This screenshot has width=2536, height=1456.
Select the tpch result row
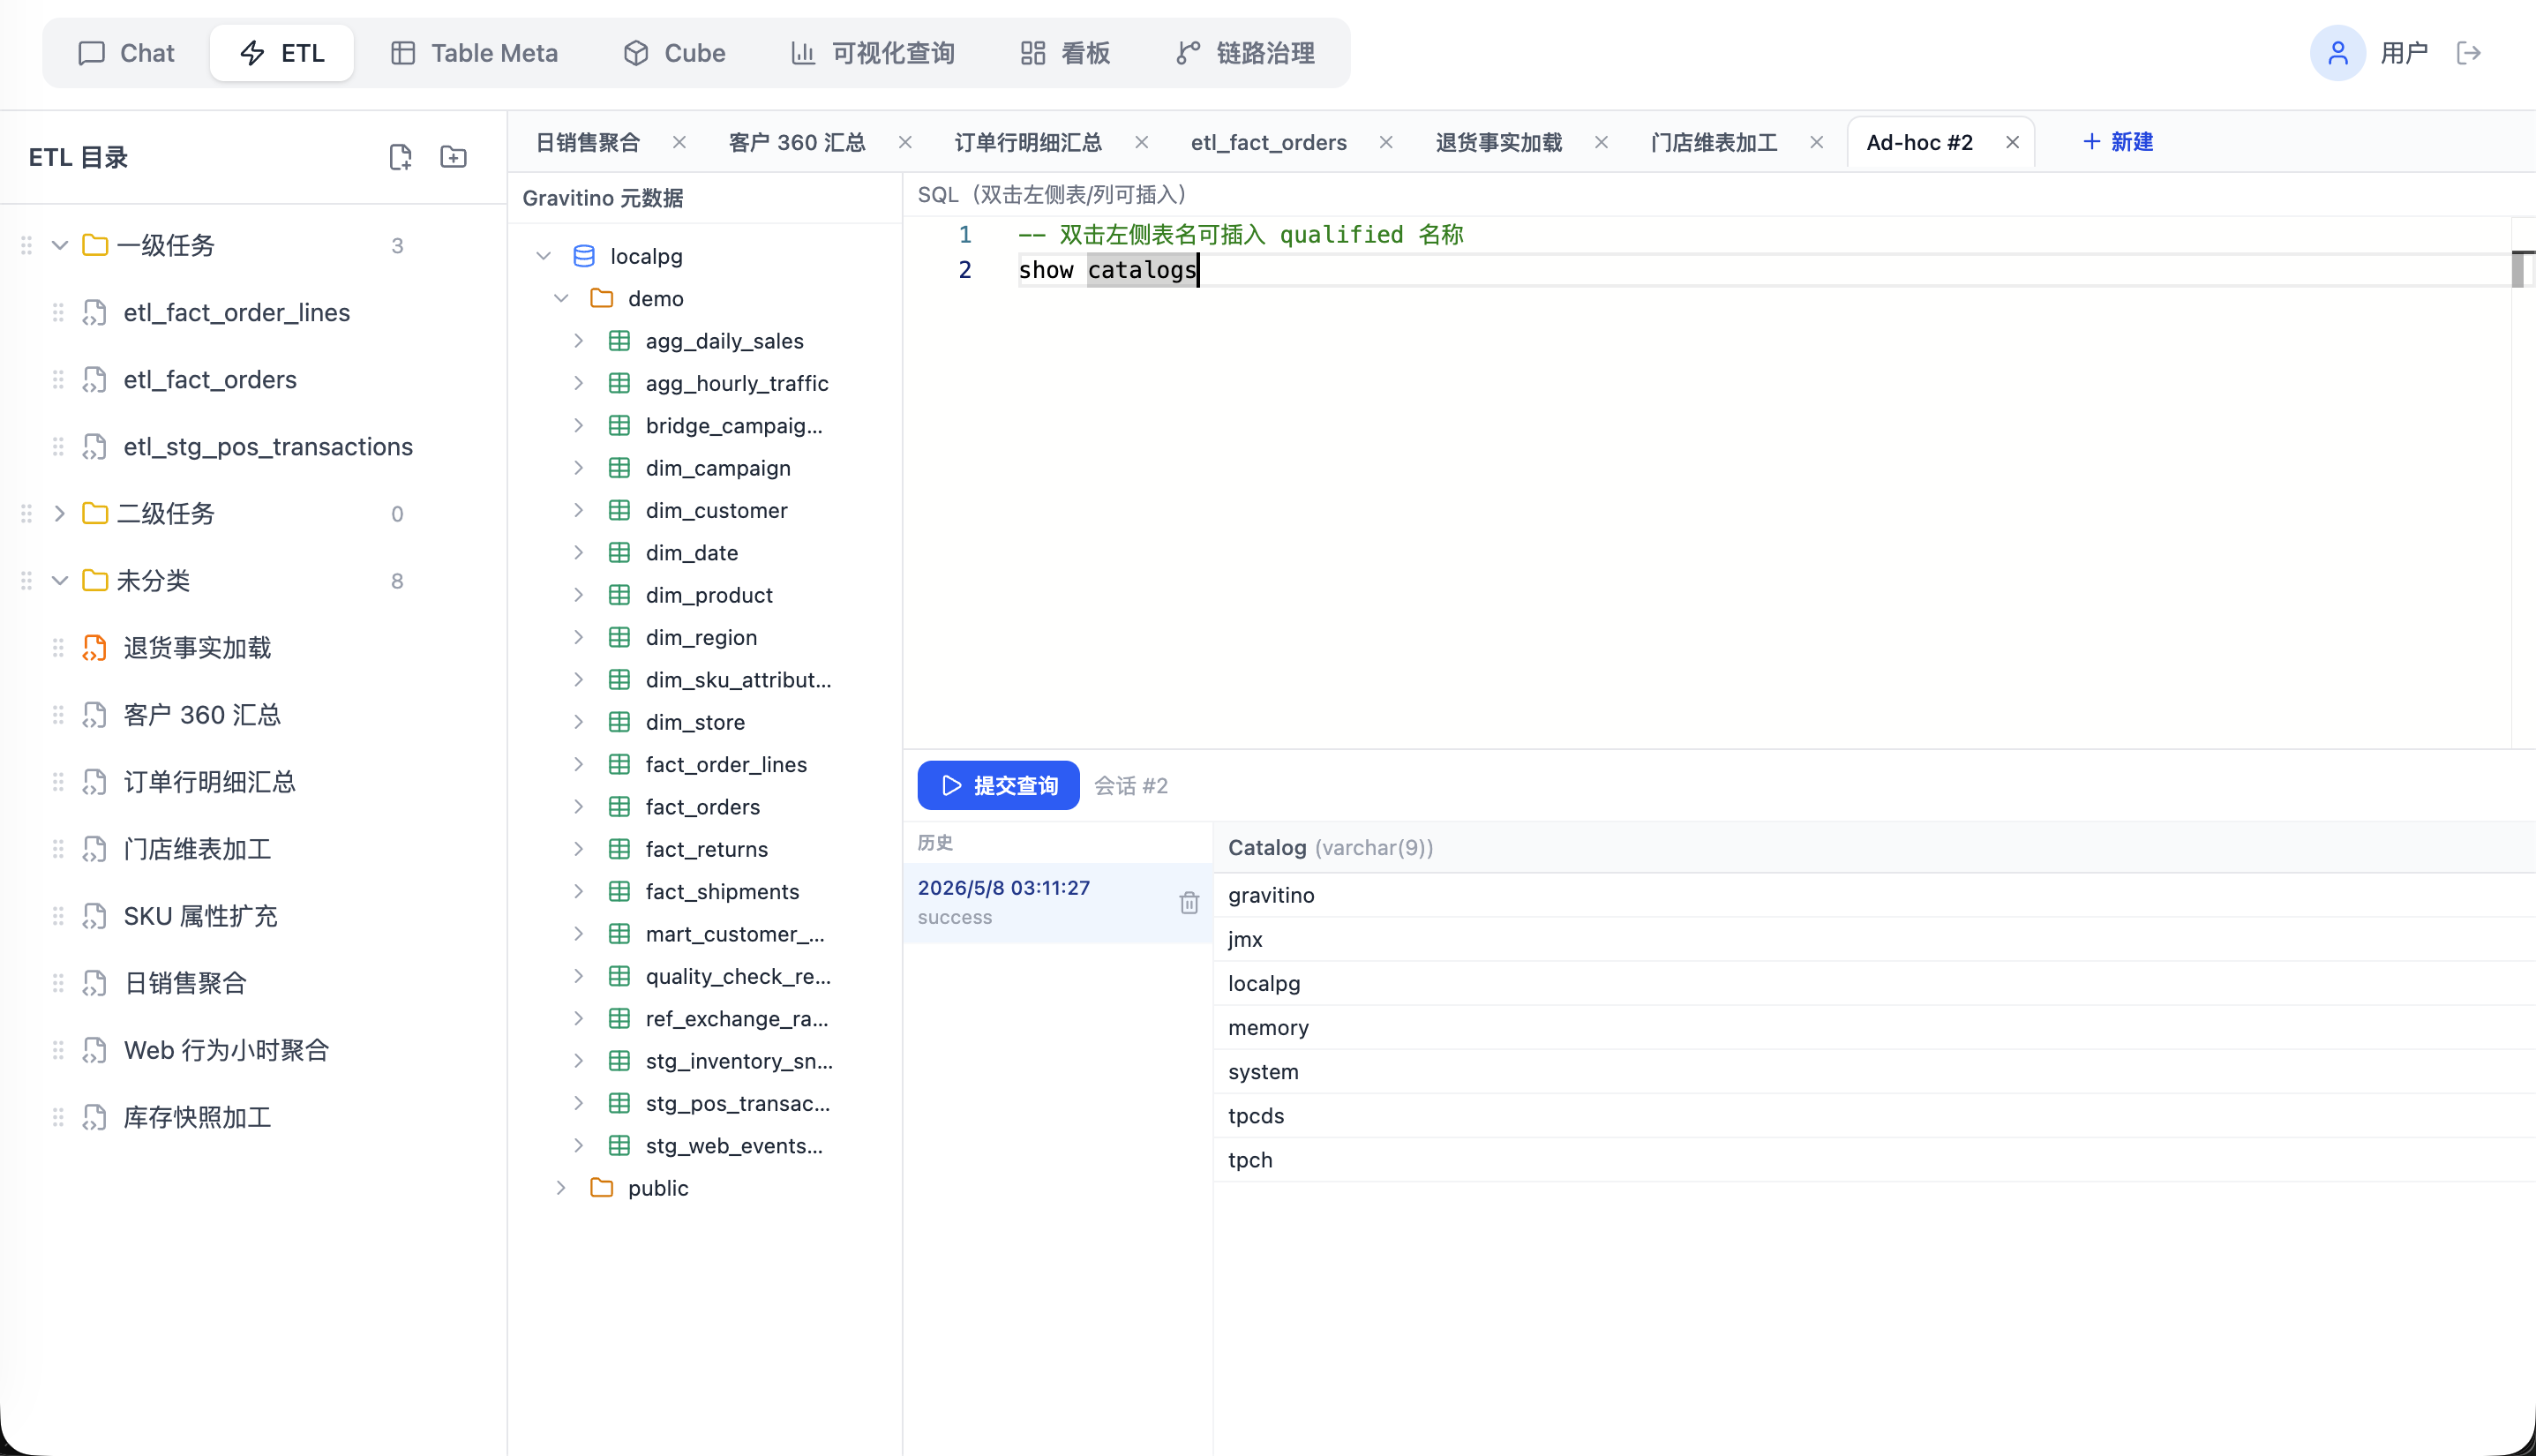pos(1874,1160)
